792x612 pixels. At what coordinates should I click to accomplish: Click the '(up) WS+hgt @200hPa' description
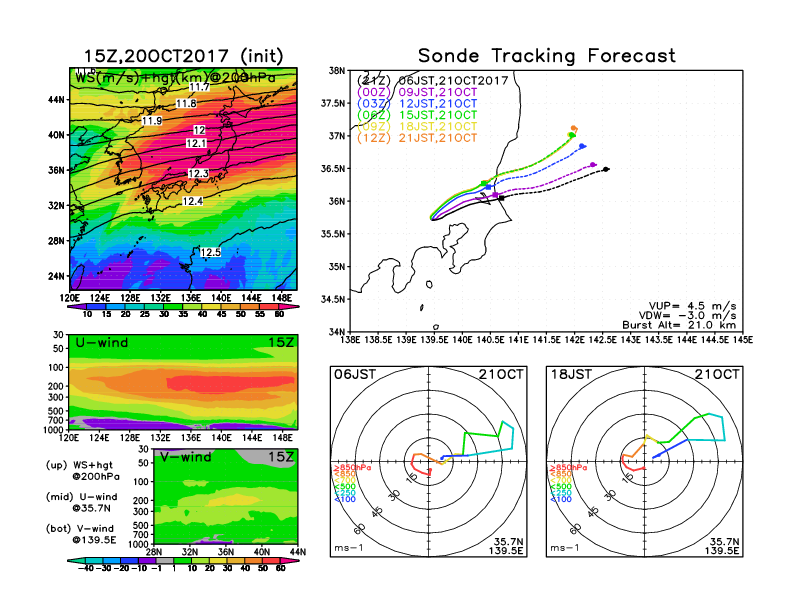[x=83, y=471]
